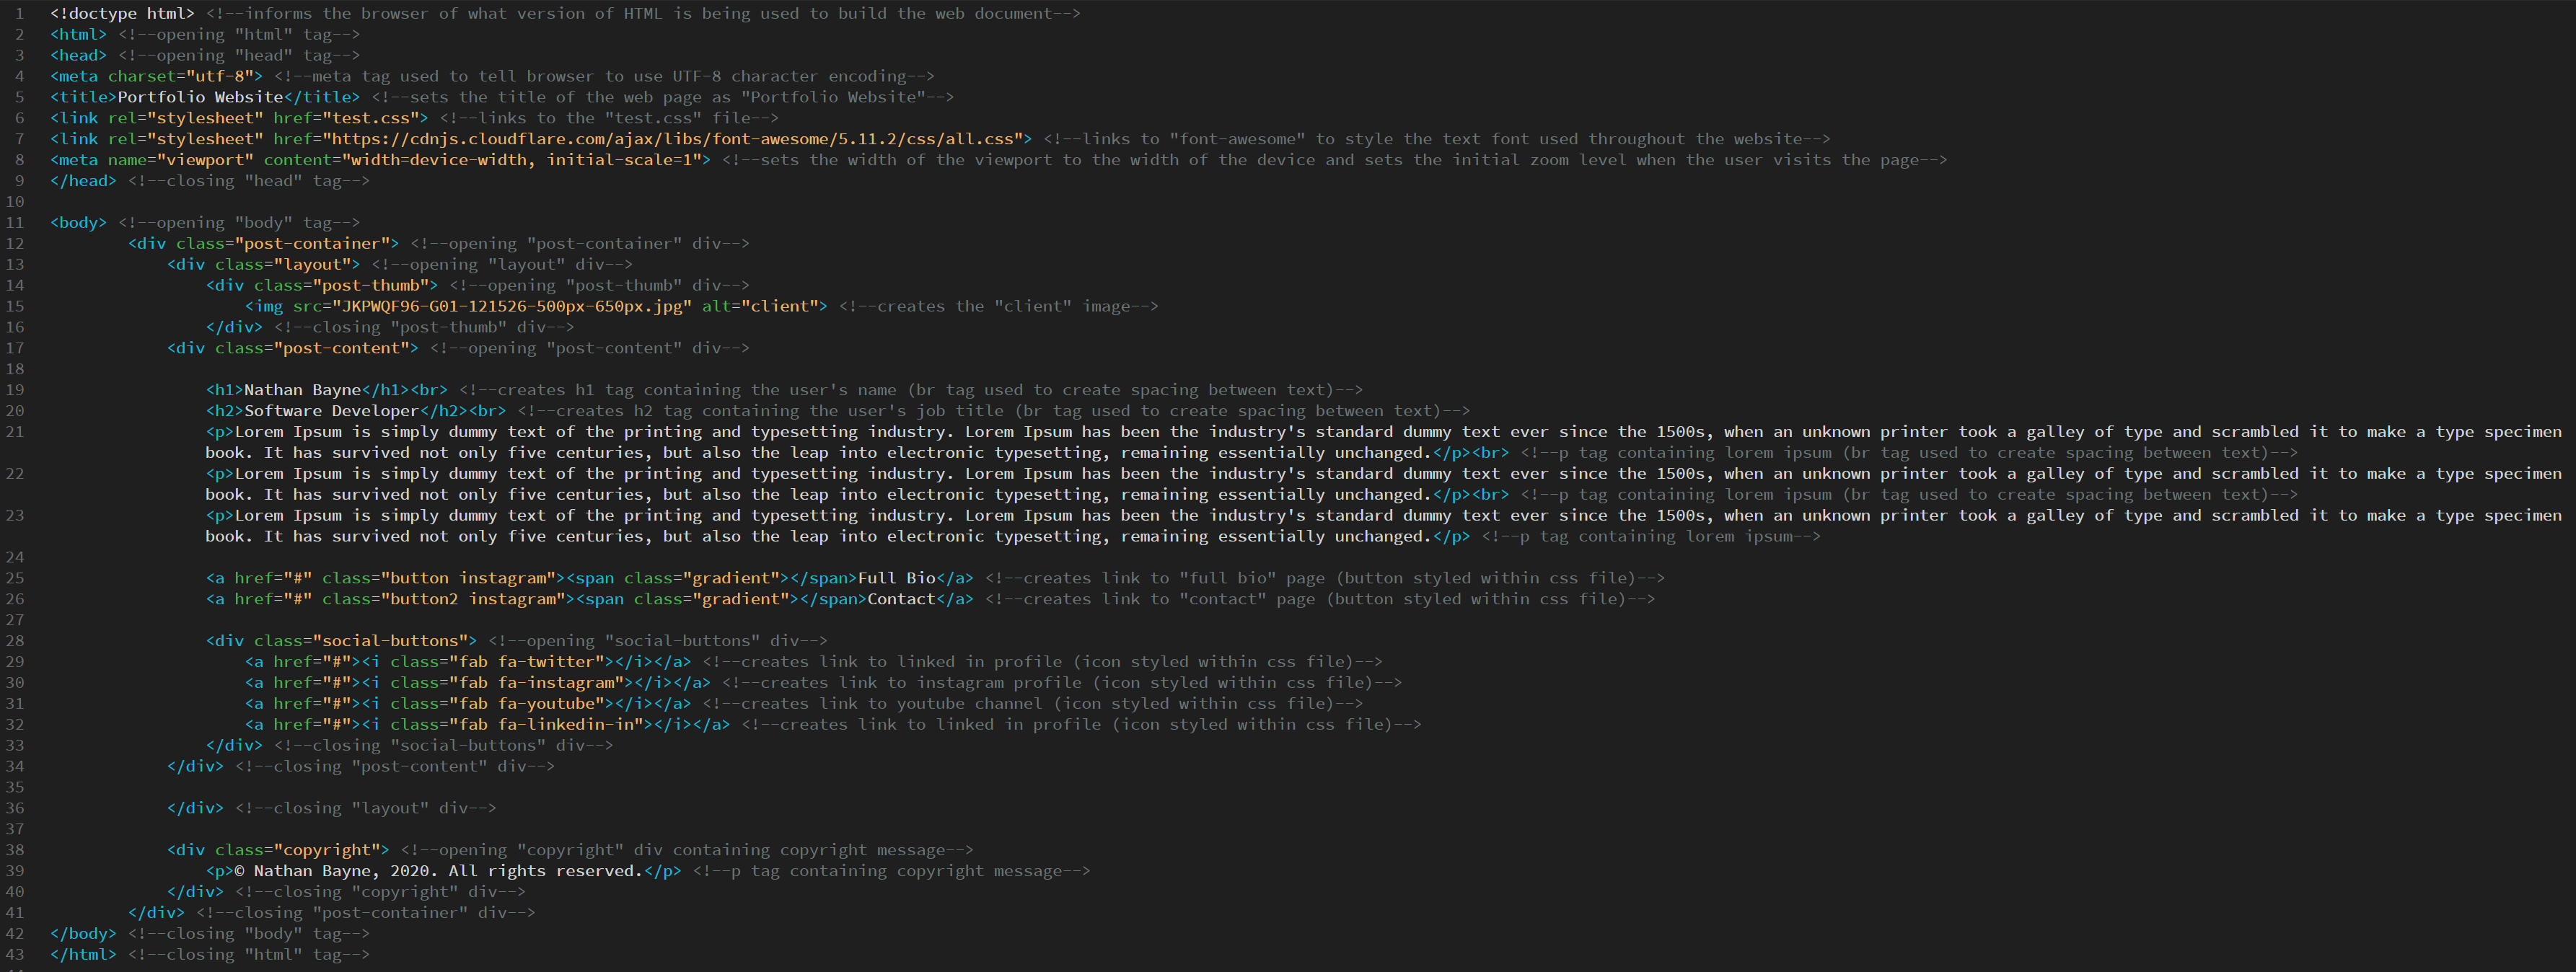
Task: Click the img src JKPWQF96 filename string
Action: (x=511, y=306)
